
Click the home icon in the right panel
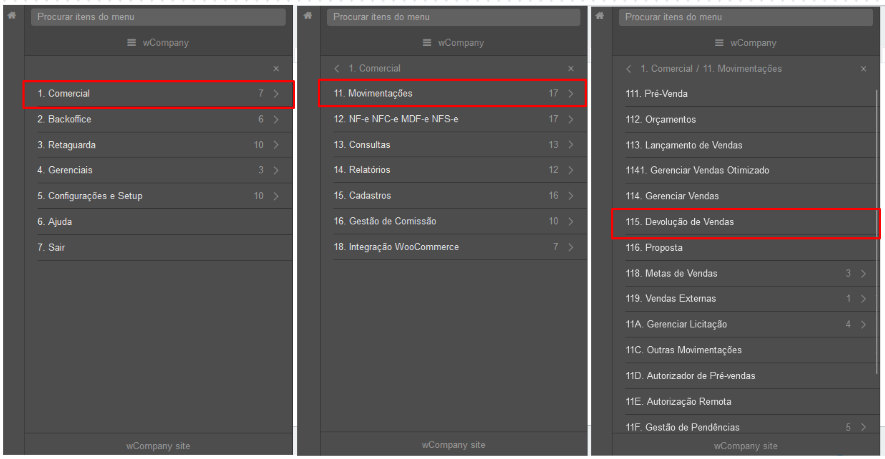600,16
